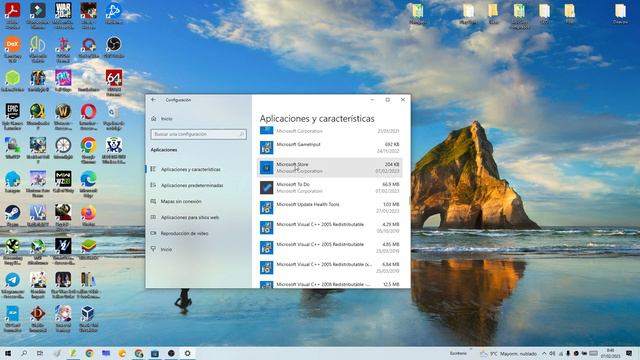The image size is (640, 360).
Task: Show hidden system tray icons
Action: pyautogui.click(x=544, y=353)
